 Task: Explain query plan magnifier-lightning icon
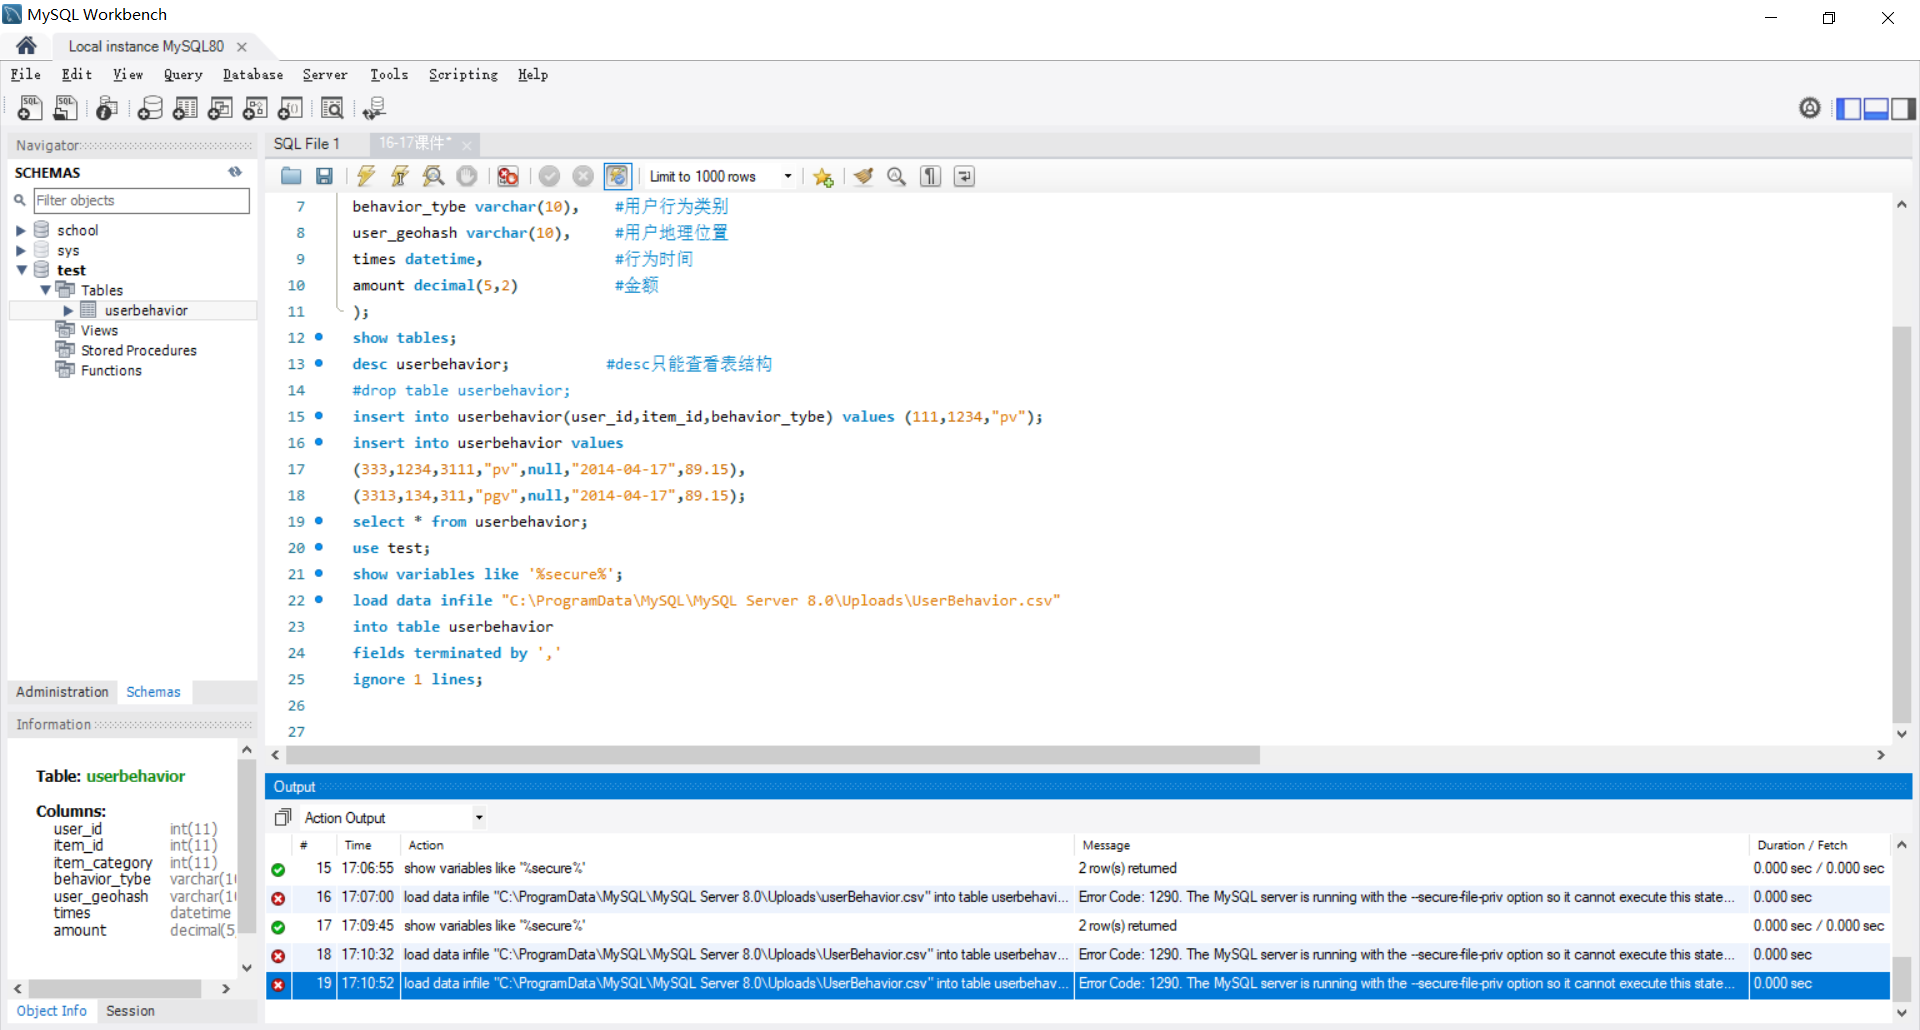pos(433,176)
